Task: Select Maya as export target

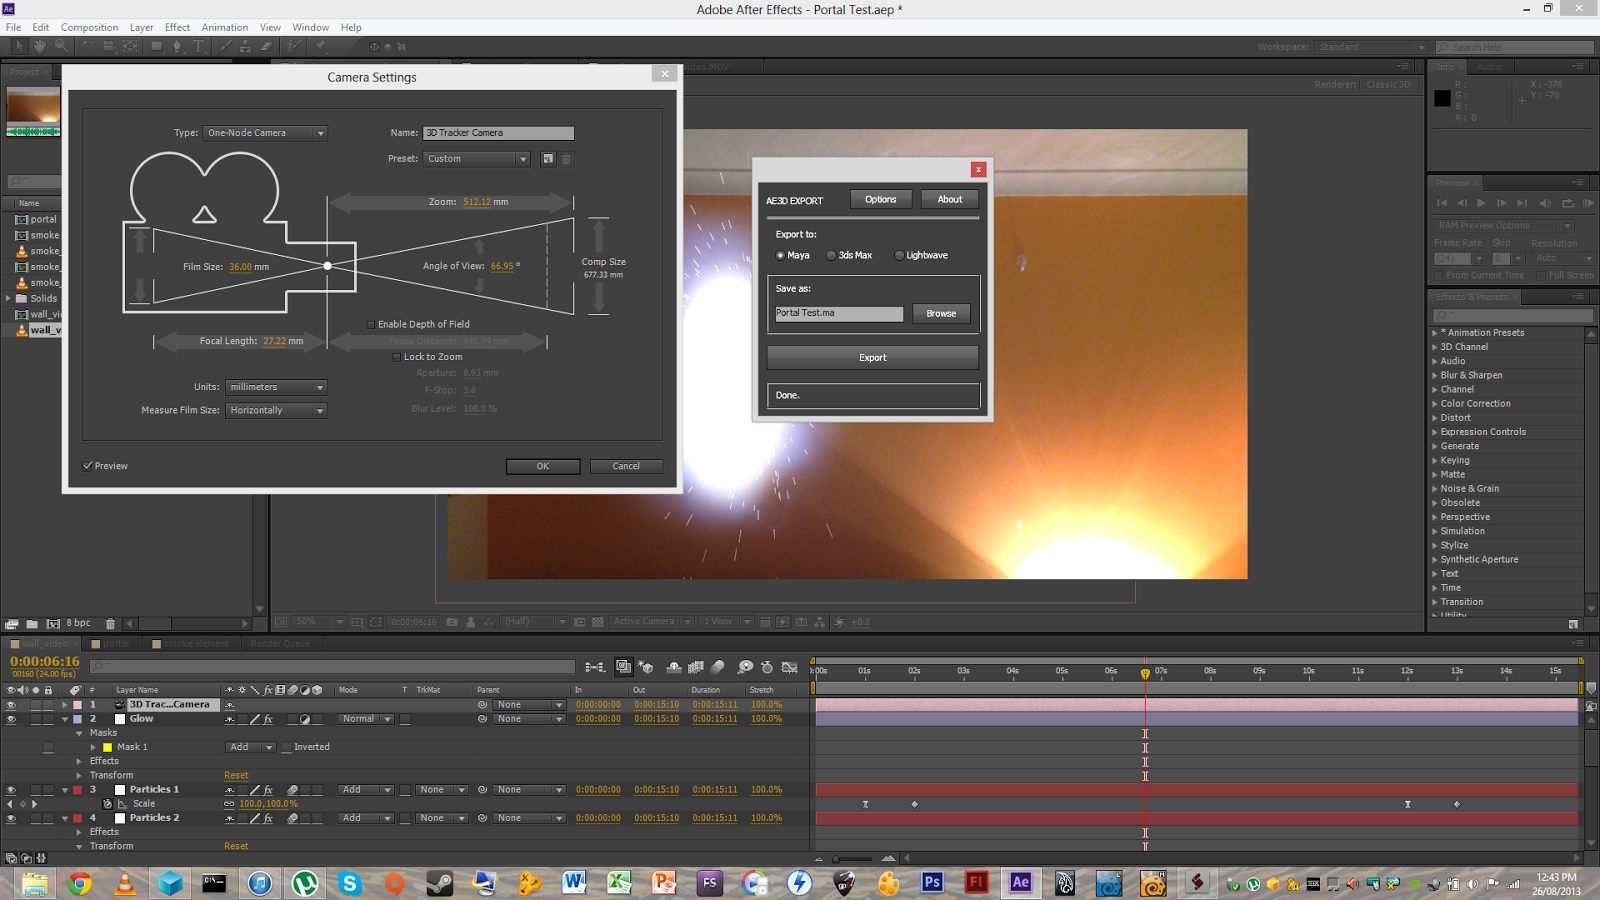Action: pyautogui.click(x=781, y=255)
